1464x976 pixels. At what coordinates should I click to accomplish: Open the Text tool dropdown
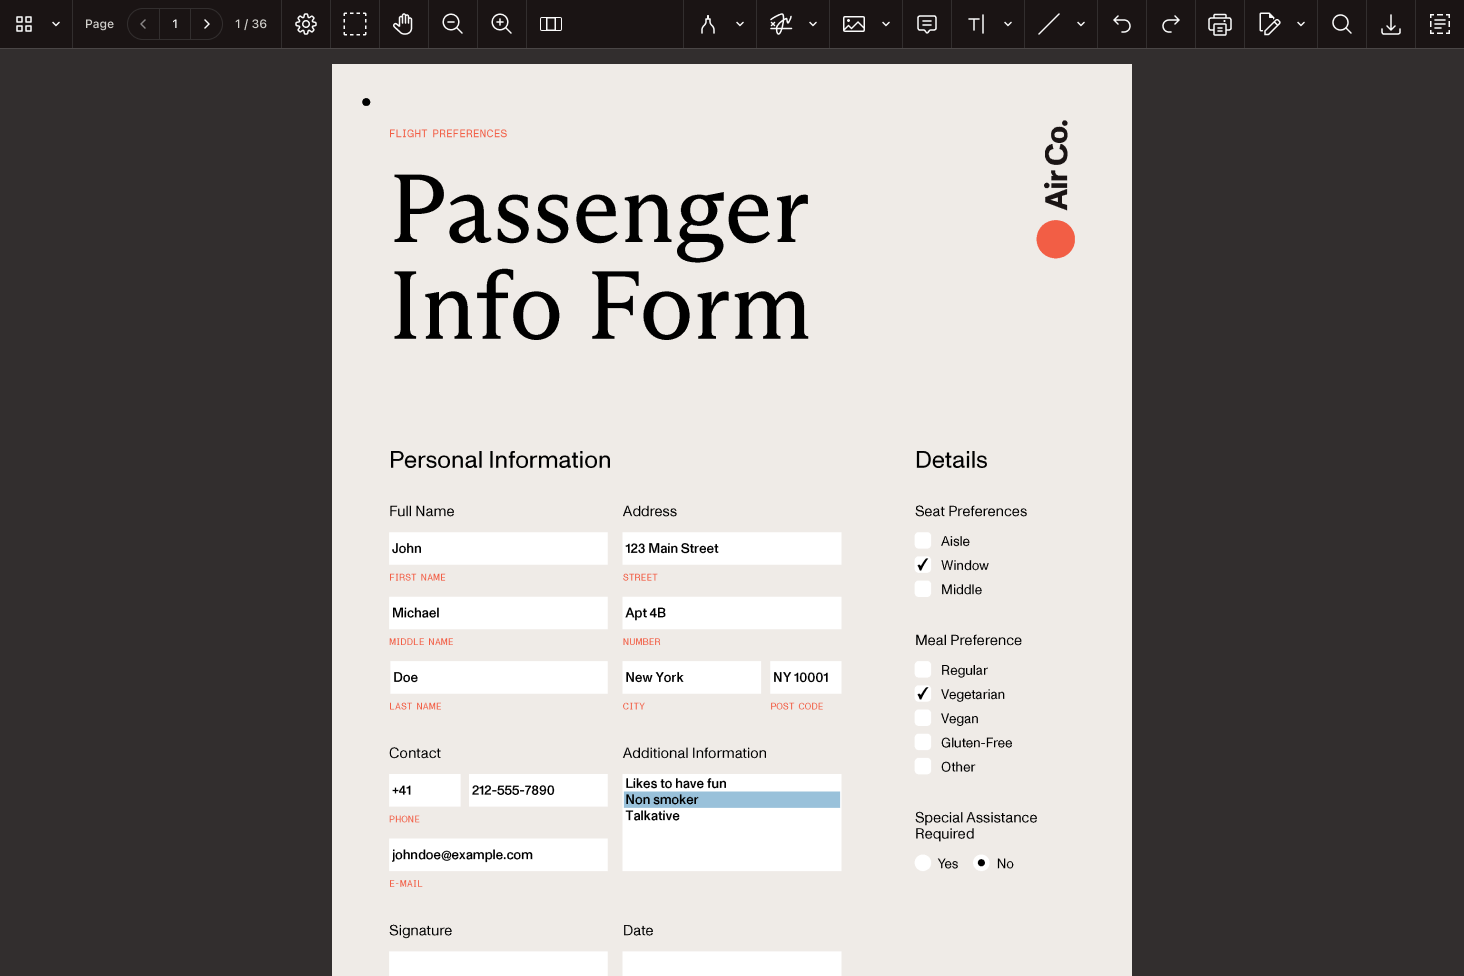(x=1007, y=24)
